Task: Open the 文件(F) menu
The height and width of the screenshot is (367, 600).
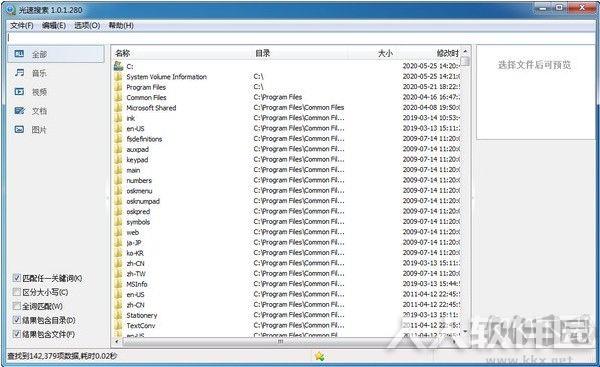Action: pos(22,26)
